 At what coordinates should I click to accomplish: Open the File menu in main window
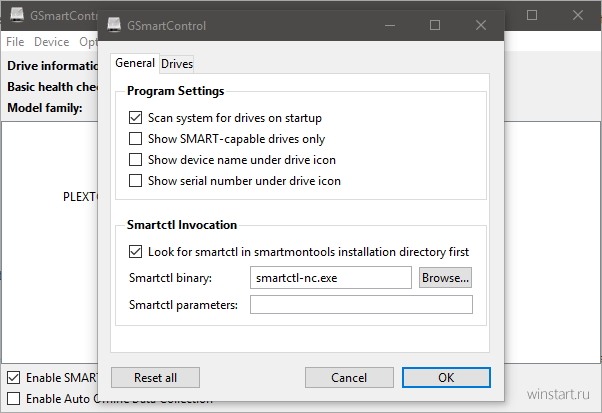15,41
